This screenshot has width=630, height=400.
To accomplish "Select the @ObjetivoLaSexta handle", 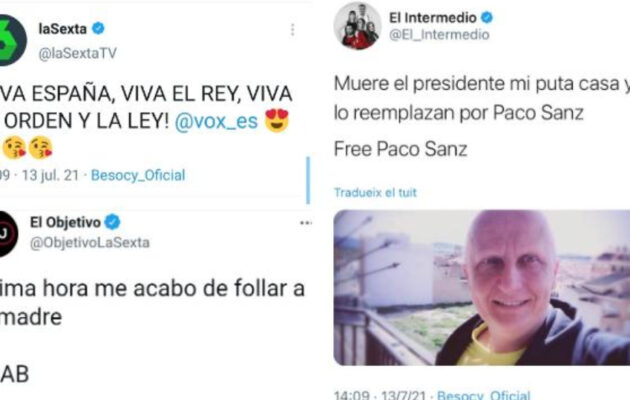I will pos(90,243).
